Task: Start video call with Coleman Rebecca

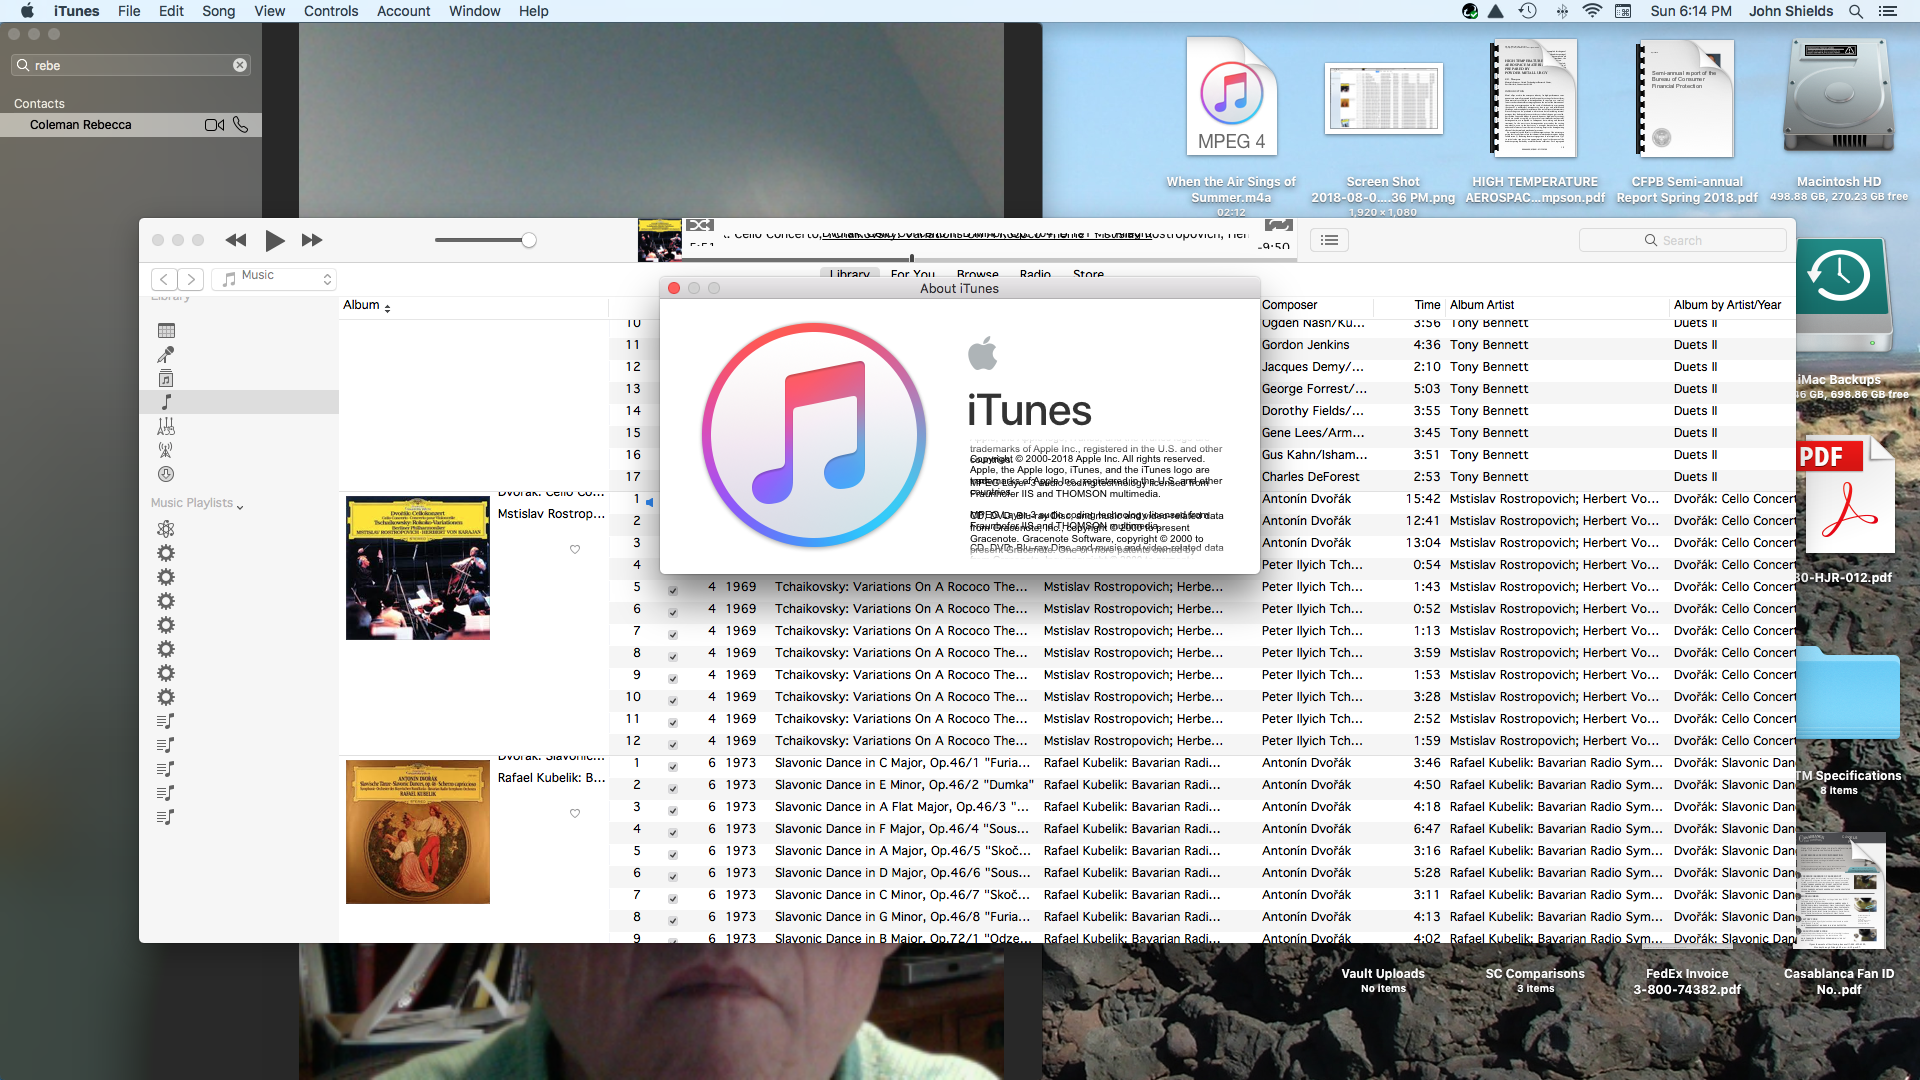Action: point(214,125)
